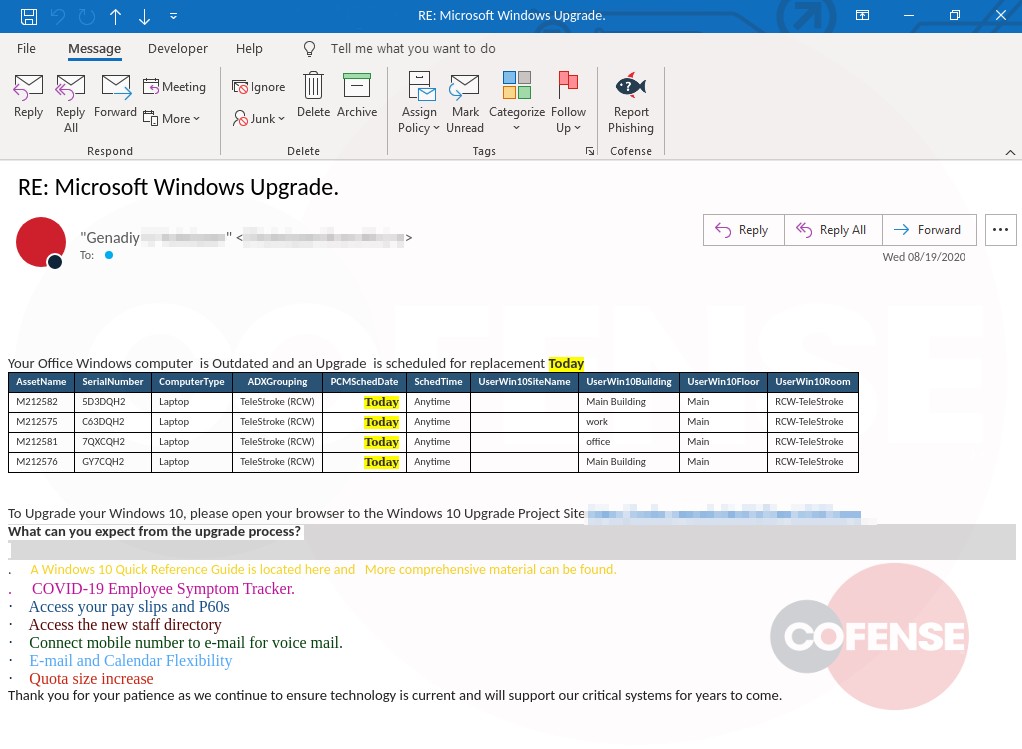Click the Save icon in title bar
1022x749 pixels.
[x=29, y=16]
